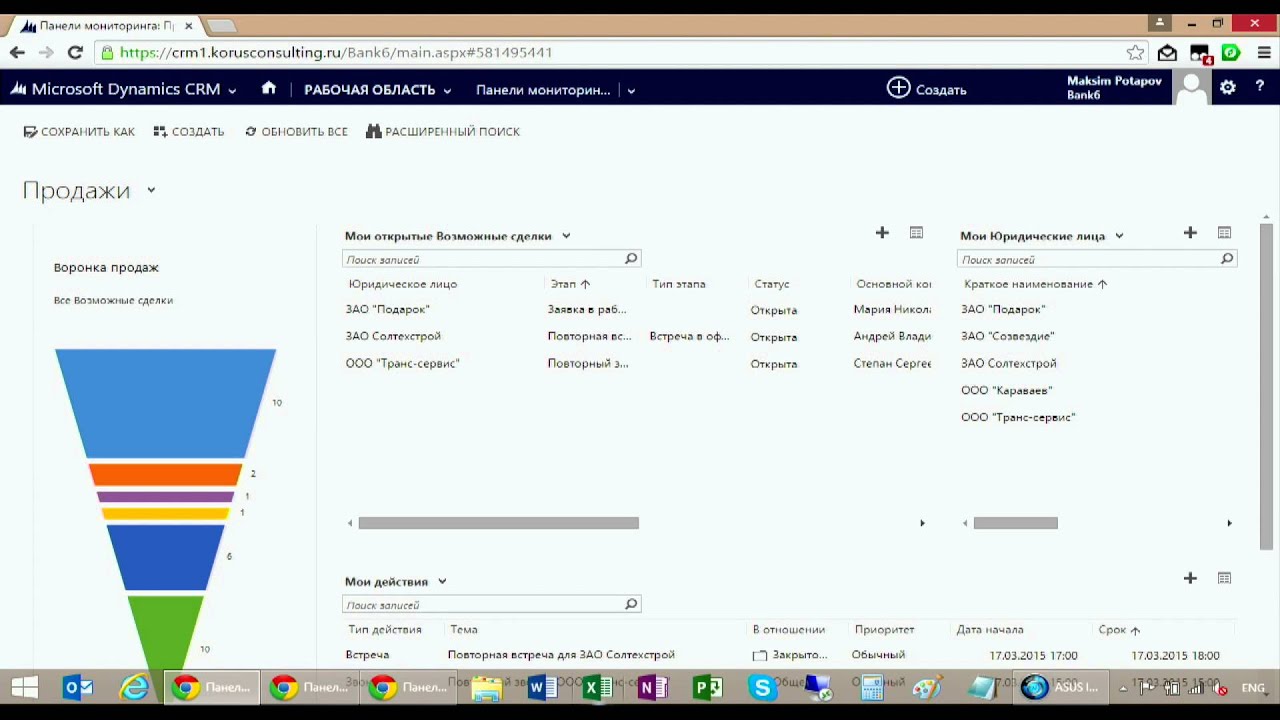Click the search magnifier in Юридические лица

(x=1227, y=259)
